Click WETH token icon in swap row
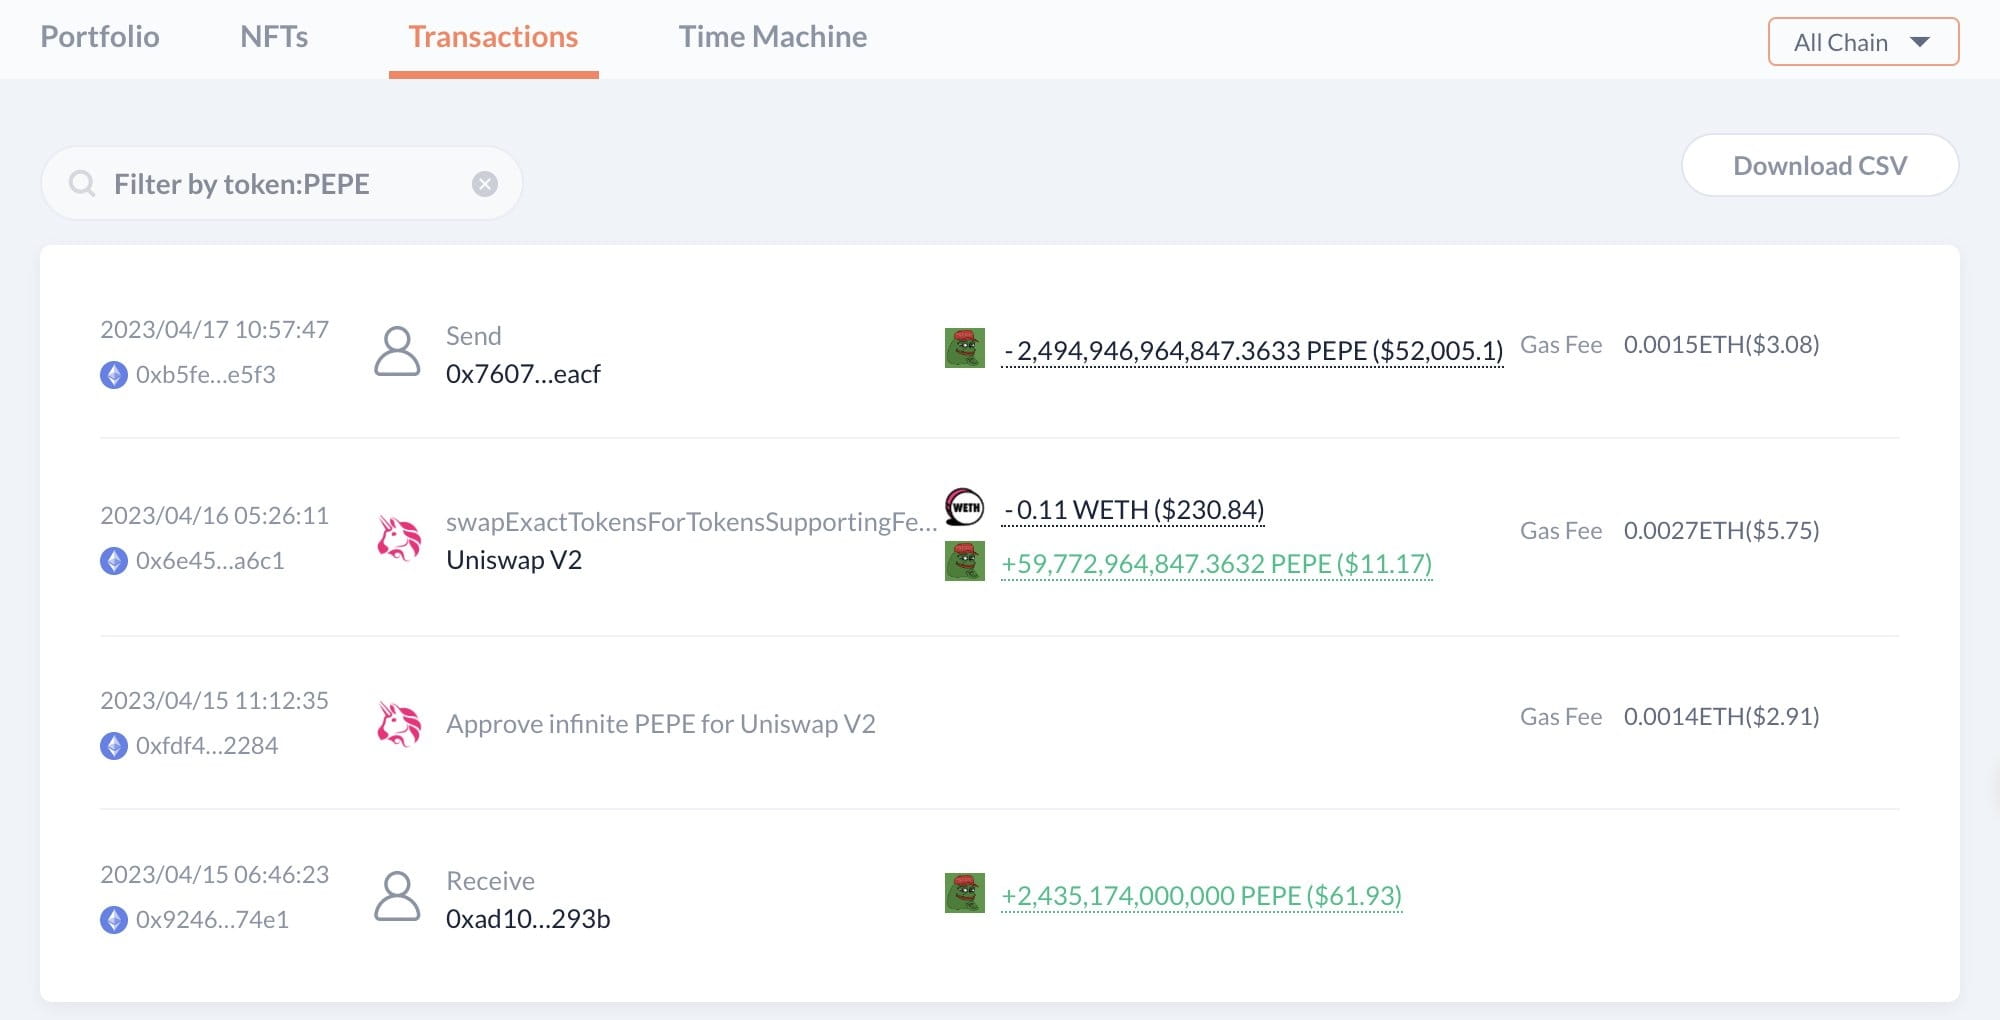Image resolution: width=2000 pixels, height=1020 pixels. 965,508
